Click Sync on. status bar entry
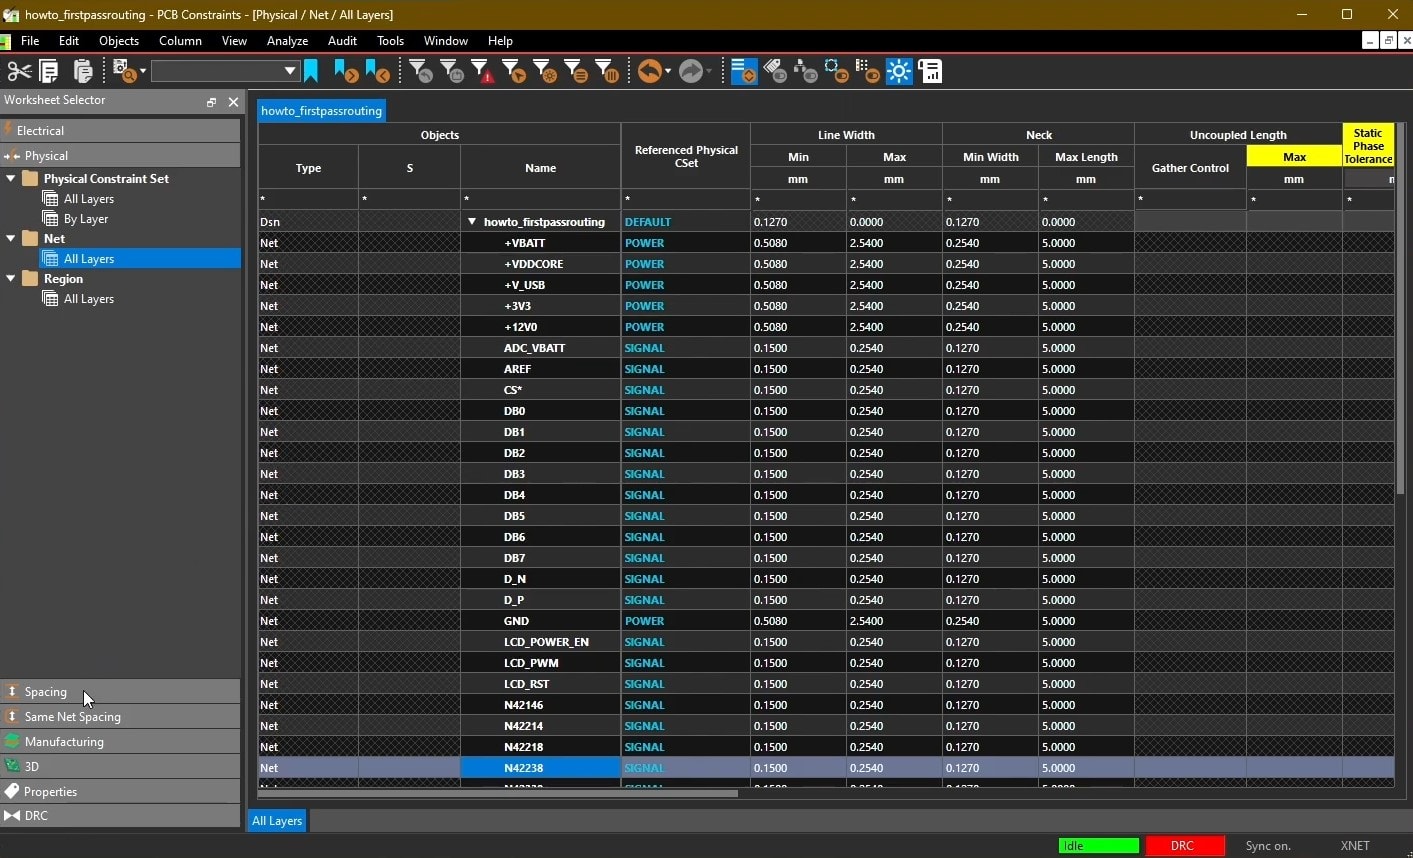 (1268, 846)
